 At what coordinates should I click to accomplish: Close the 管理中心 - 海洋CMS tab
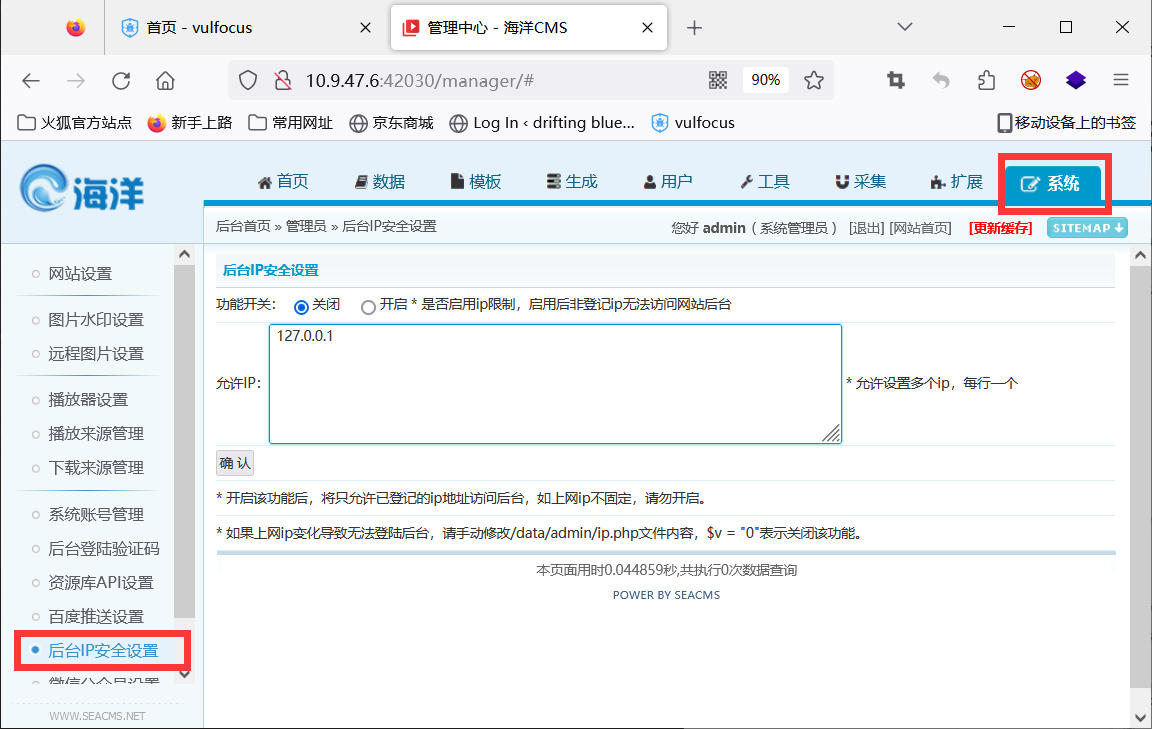click(647, 28)
